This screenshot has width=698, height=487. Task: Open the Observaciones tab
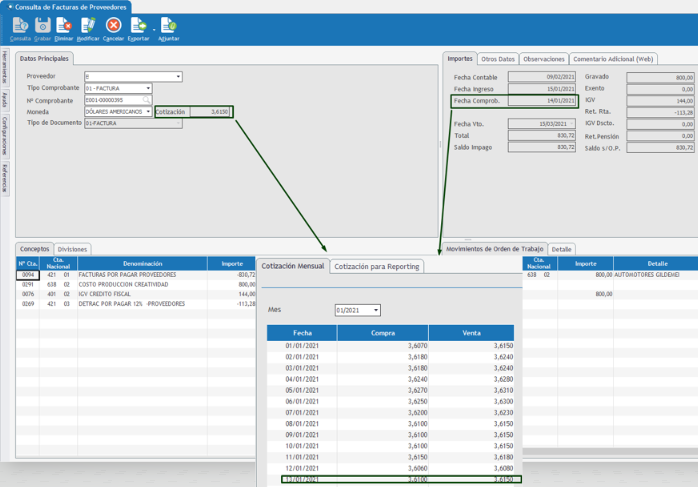543,59
